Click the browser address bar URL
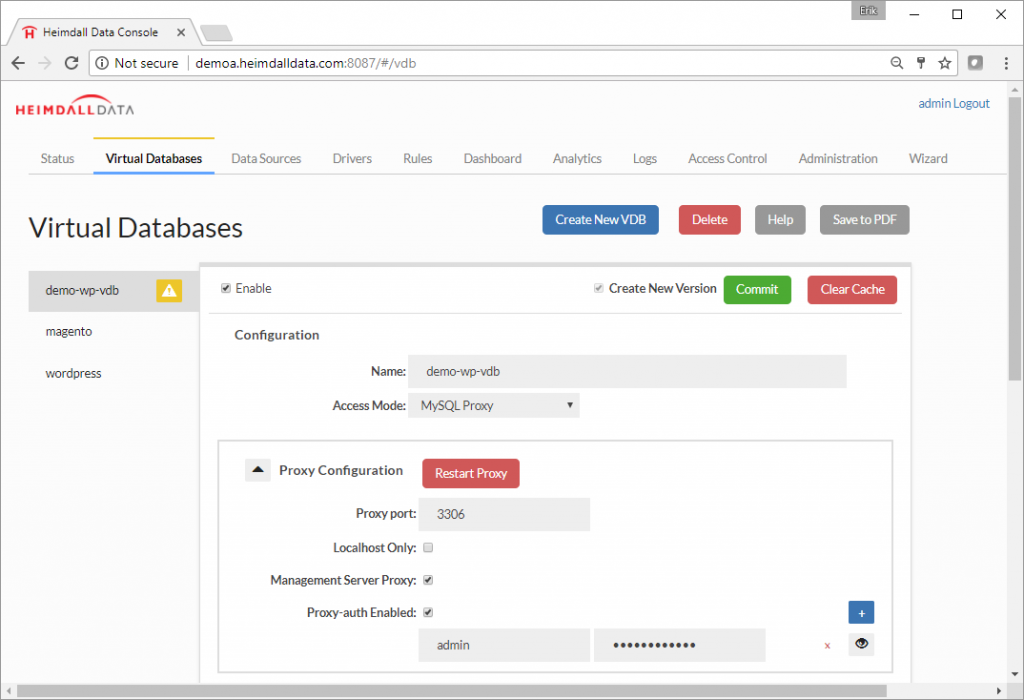The image size is (1024, 700). click(x=306, y=63)
